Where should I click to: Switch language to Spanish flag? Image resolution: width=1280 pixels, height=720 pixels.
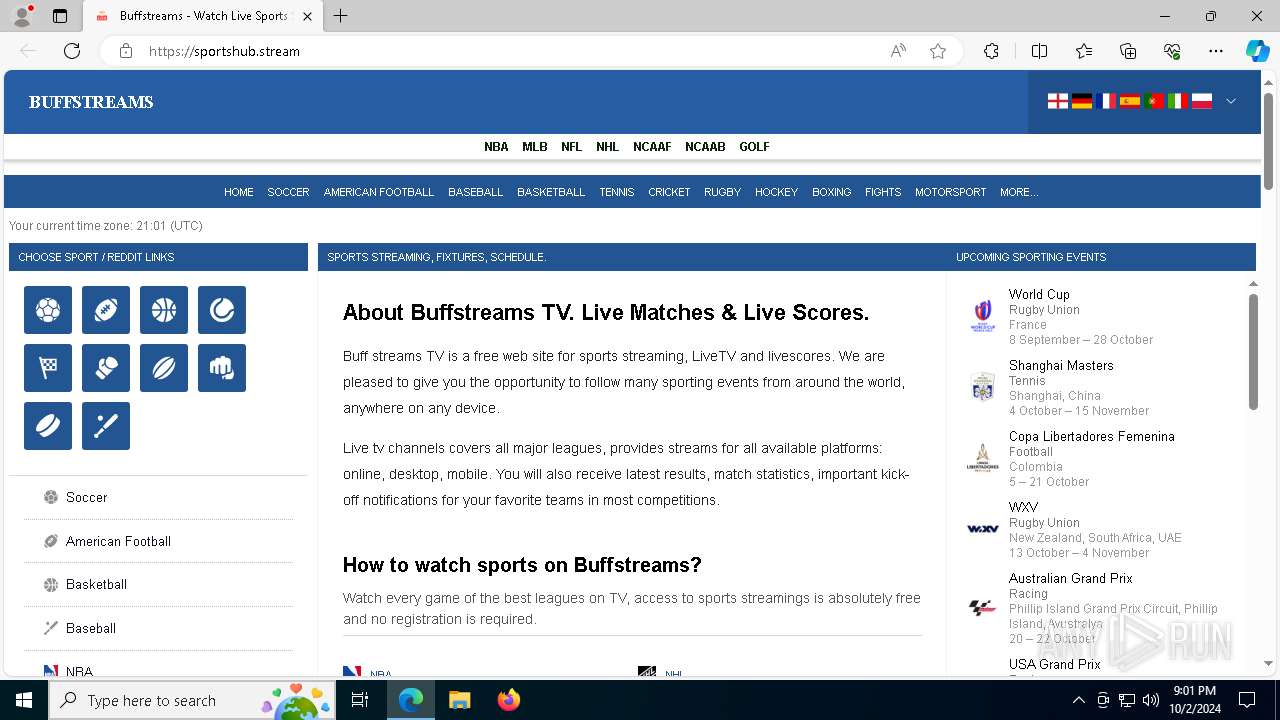pos(1130,101)
